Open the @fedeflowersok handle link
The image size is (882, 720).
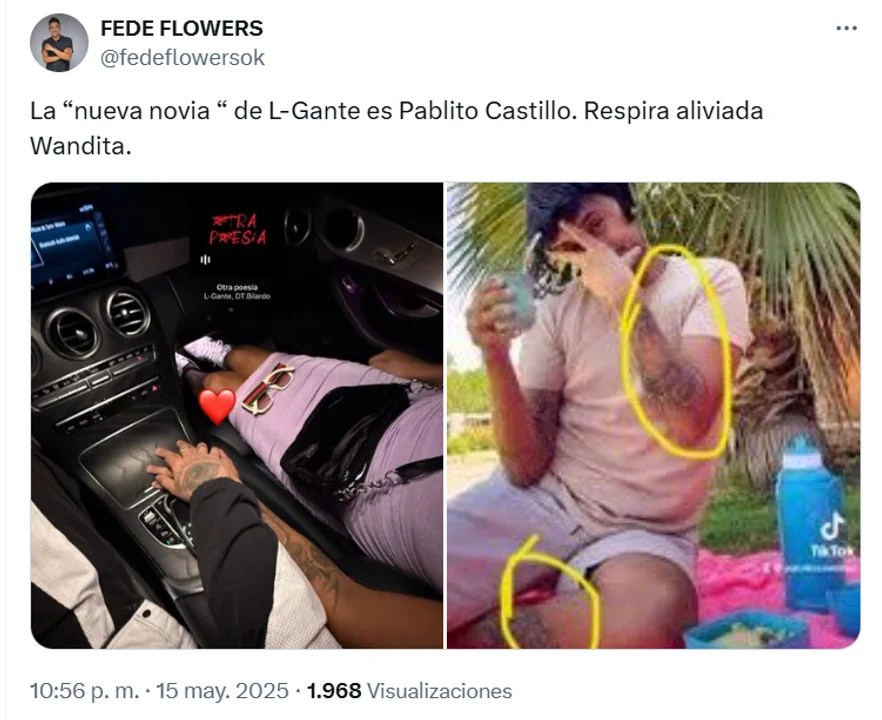point(182,57)
